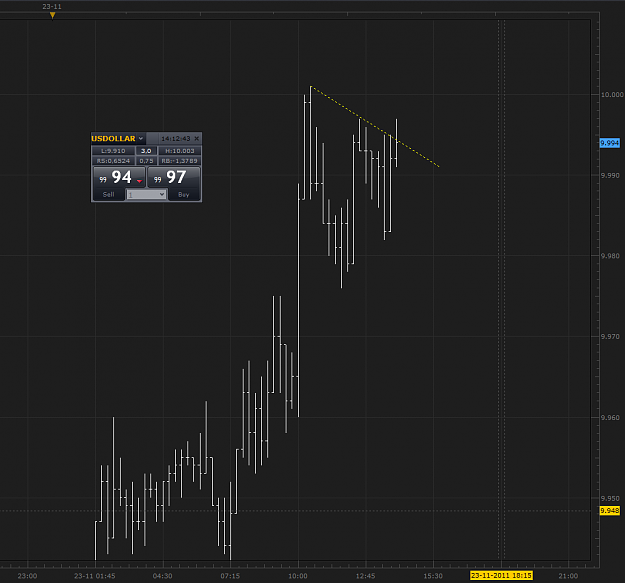Viewport: 625px width, 583px height.
Task: Click the 15:30 time axis label
Action: click(x=433, y=576)
